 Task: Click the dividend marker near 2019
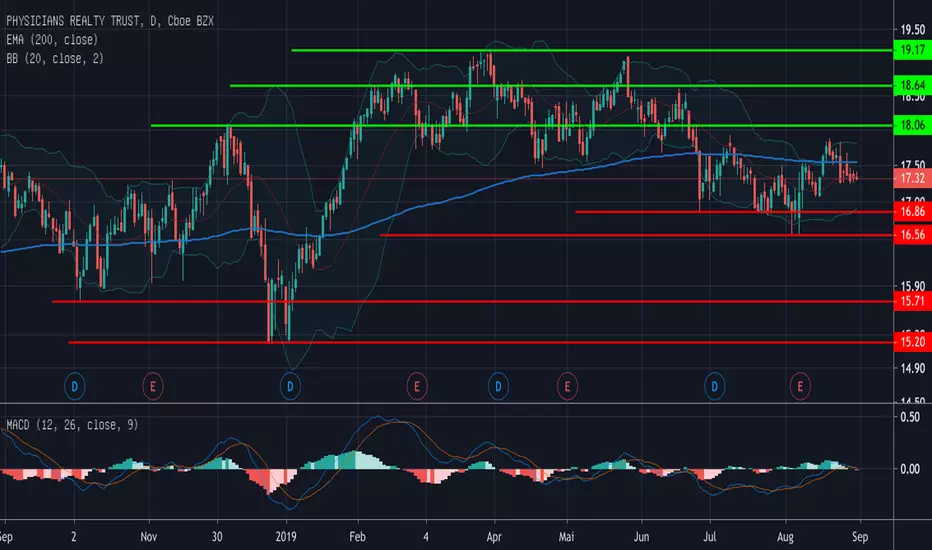290,386
